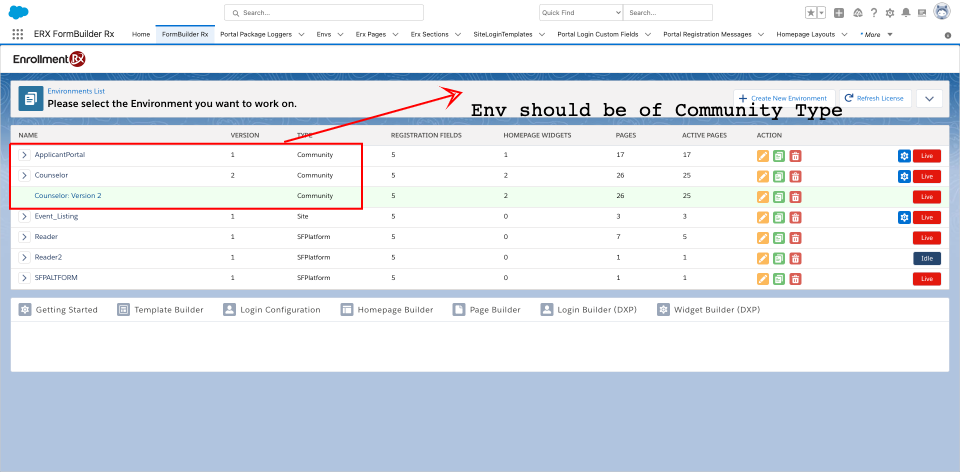Expand the Counselor environment row
The height and width of the screenshot is (472, 960).
click(x=25, y=176)
